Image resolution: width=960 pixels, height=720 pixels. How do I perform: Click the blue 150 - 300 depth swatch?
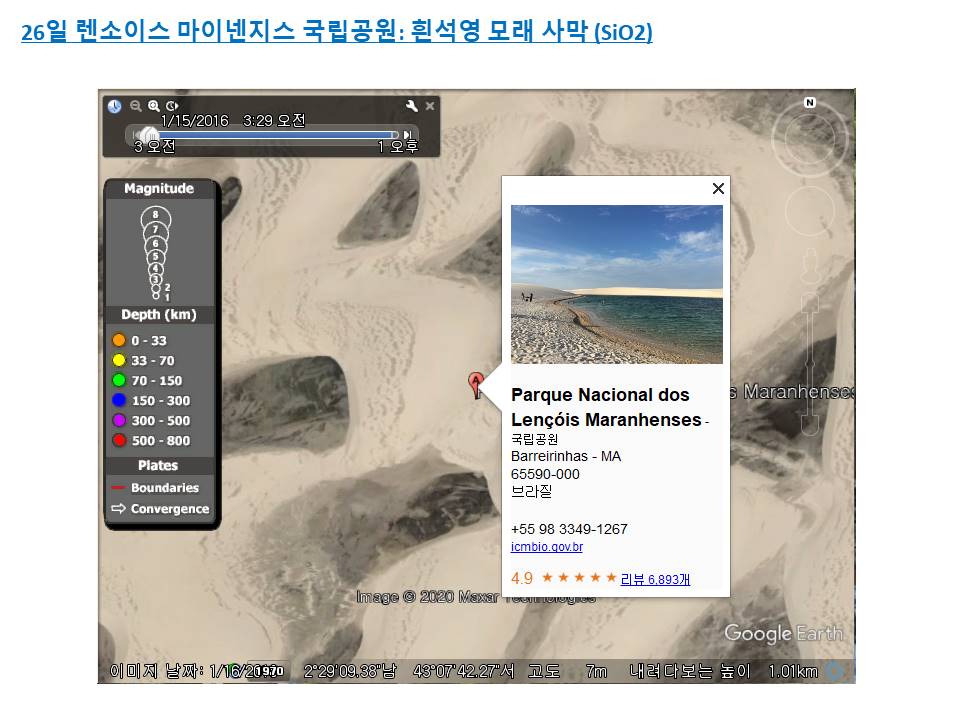(119, 400)
